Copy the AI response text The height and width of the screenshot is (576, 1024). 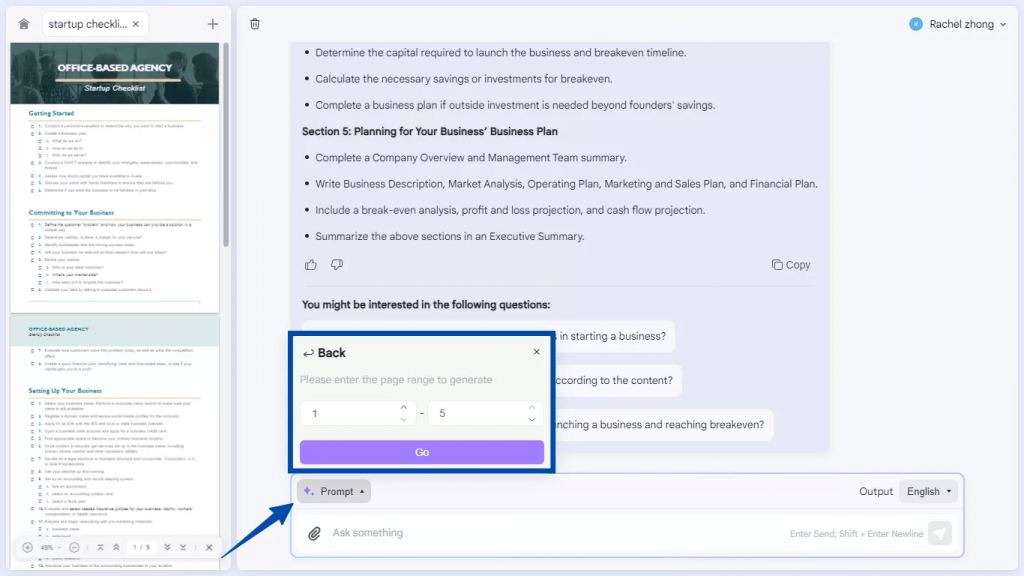(790, 264)
